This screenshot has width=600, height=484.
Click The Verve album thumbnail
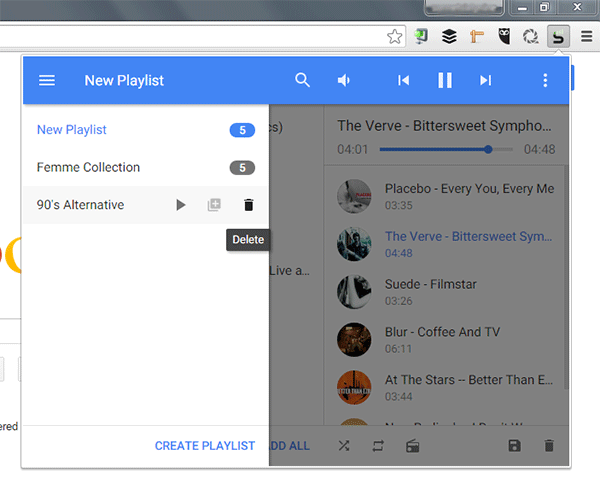pos(354,244)
